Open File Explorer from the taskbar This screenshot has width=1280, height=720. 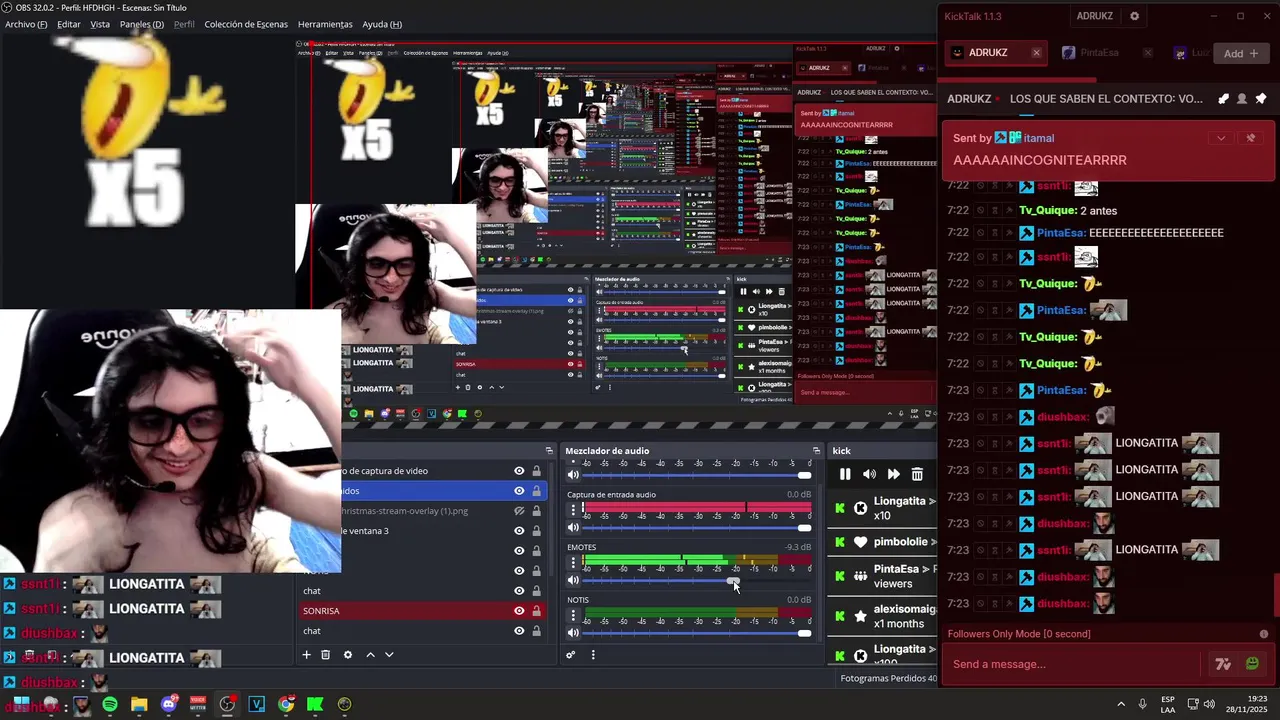point(139,704)
